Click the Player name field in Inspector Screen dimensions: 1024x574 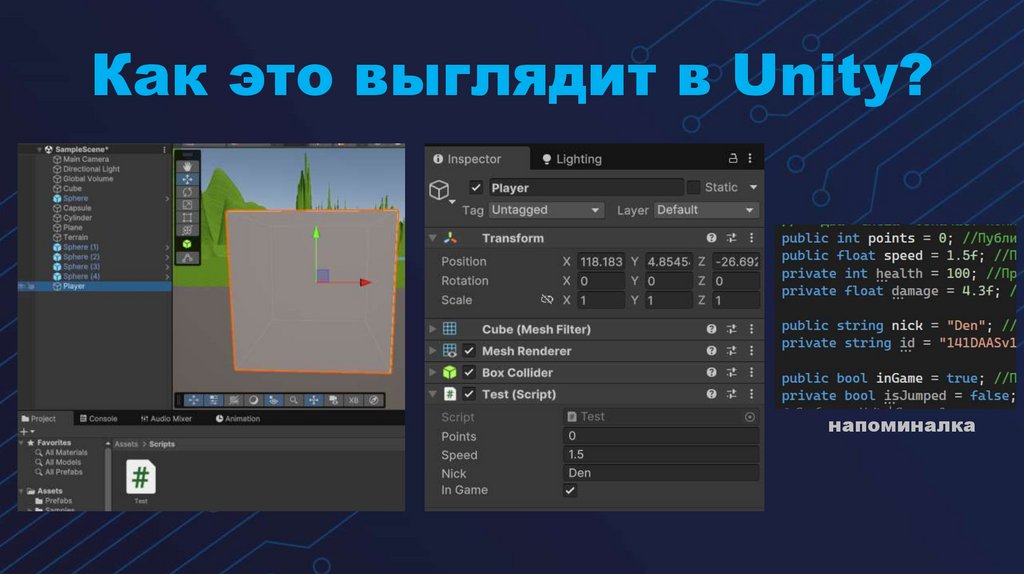[x=586, y=187]
